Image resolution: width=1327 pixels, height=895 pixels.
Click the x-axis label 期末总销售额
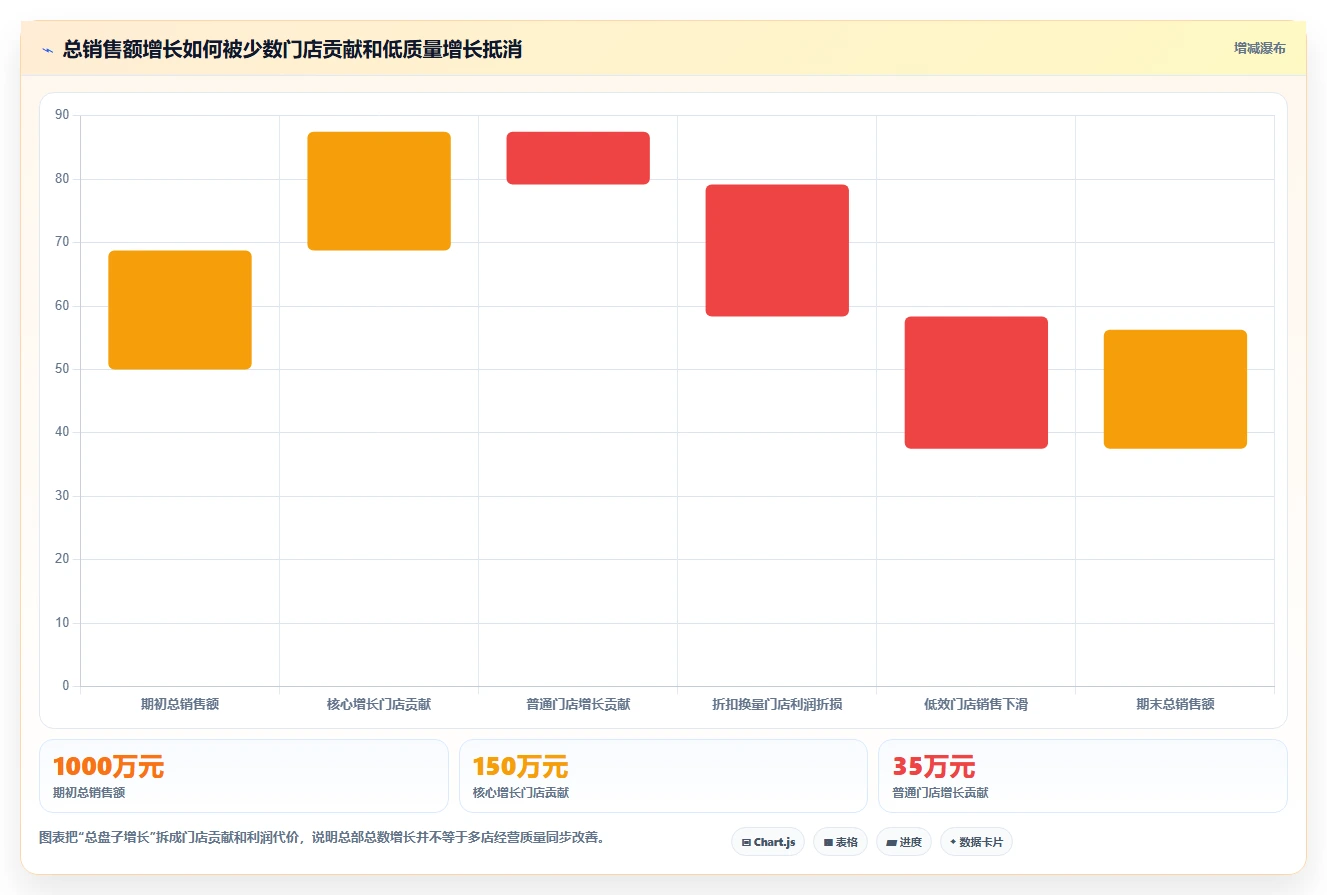1175,704
